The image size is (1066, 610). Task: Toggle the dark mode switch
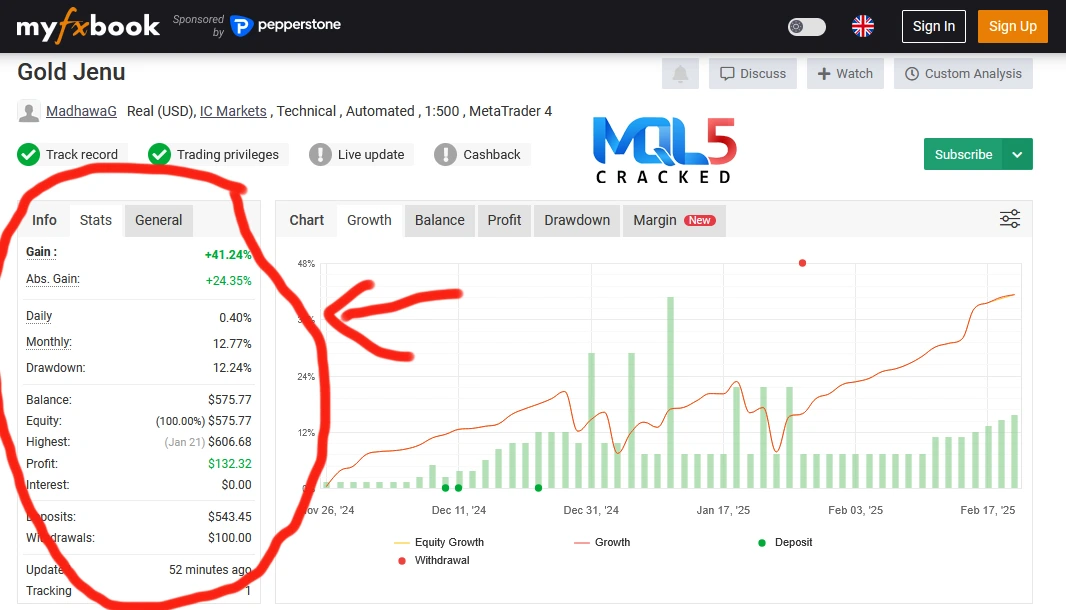807,27
